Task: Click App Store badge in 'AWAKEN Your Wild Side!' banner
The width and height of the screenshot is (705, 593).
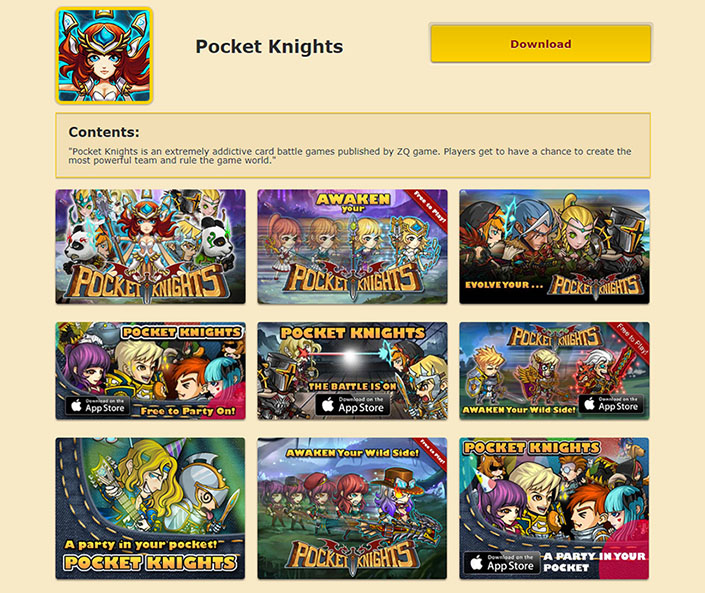Action: pos(611,404)
